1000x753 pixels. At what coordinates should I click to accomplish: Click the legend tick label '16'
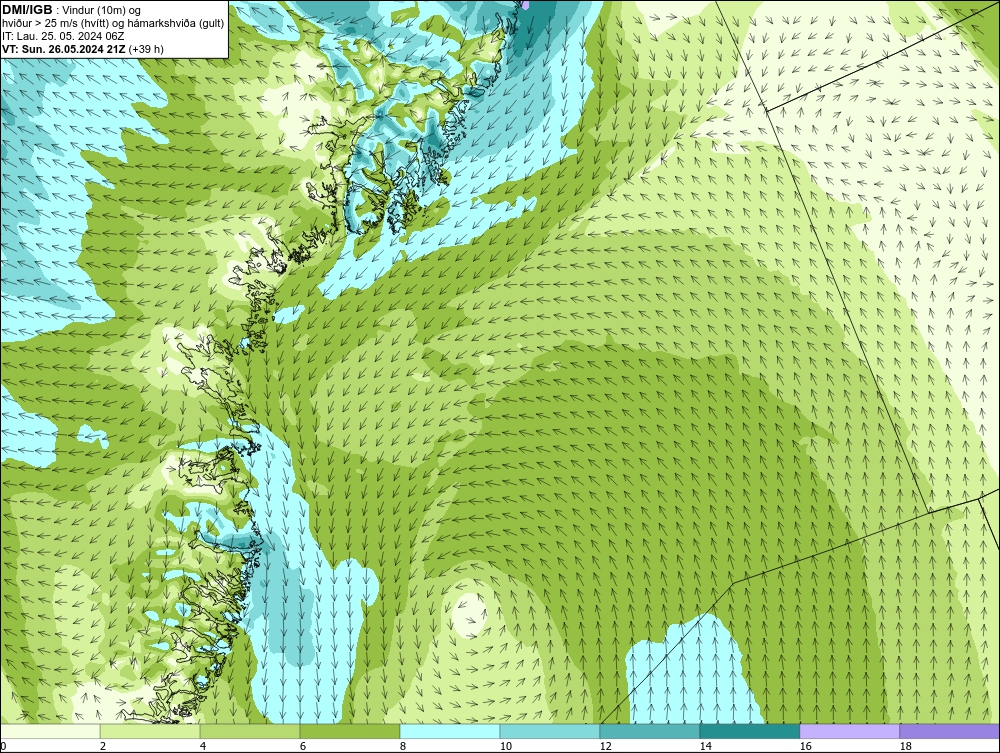click(x=805, y=746)
